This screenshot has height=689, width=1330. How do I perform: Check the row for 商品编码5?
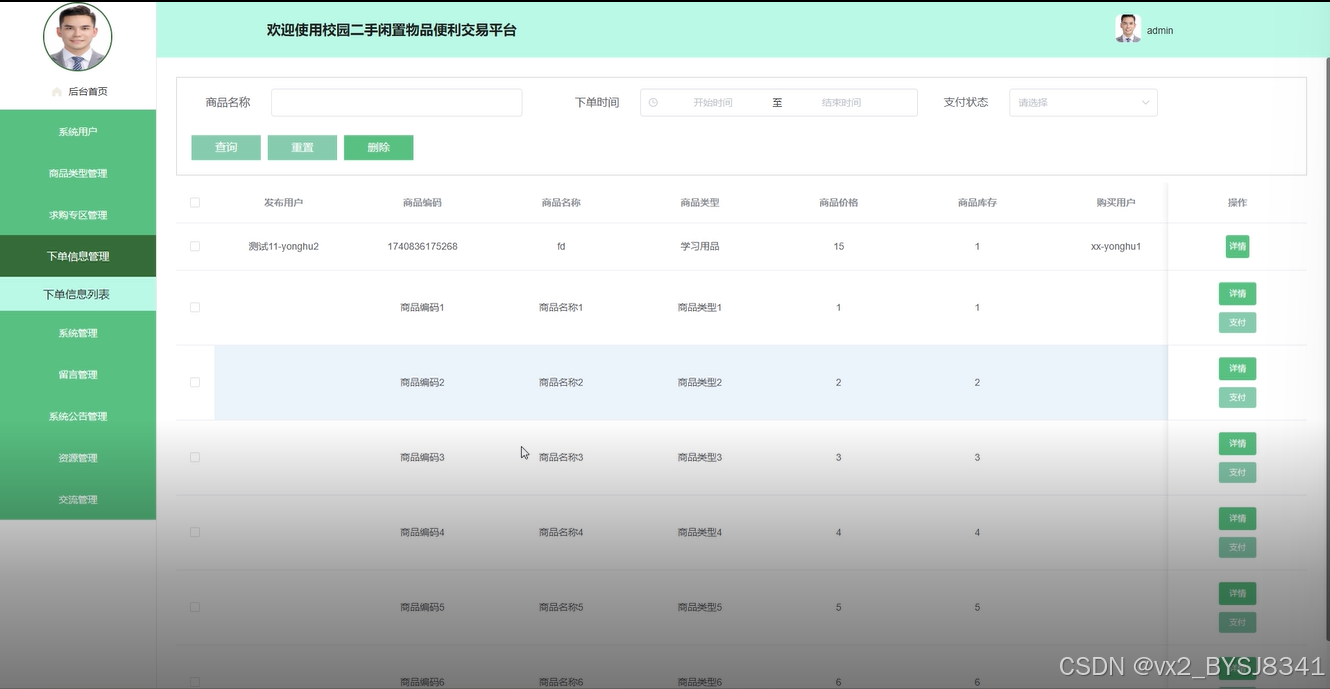[x=195, y=607]
